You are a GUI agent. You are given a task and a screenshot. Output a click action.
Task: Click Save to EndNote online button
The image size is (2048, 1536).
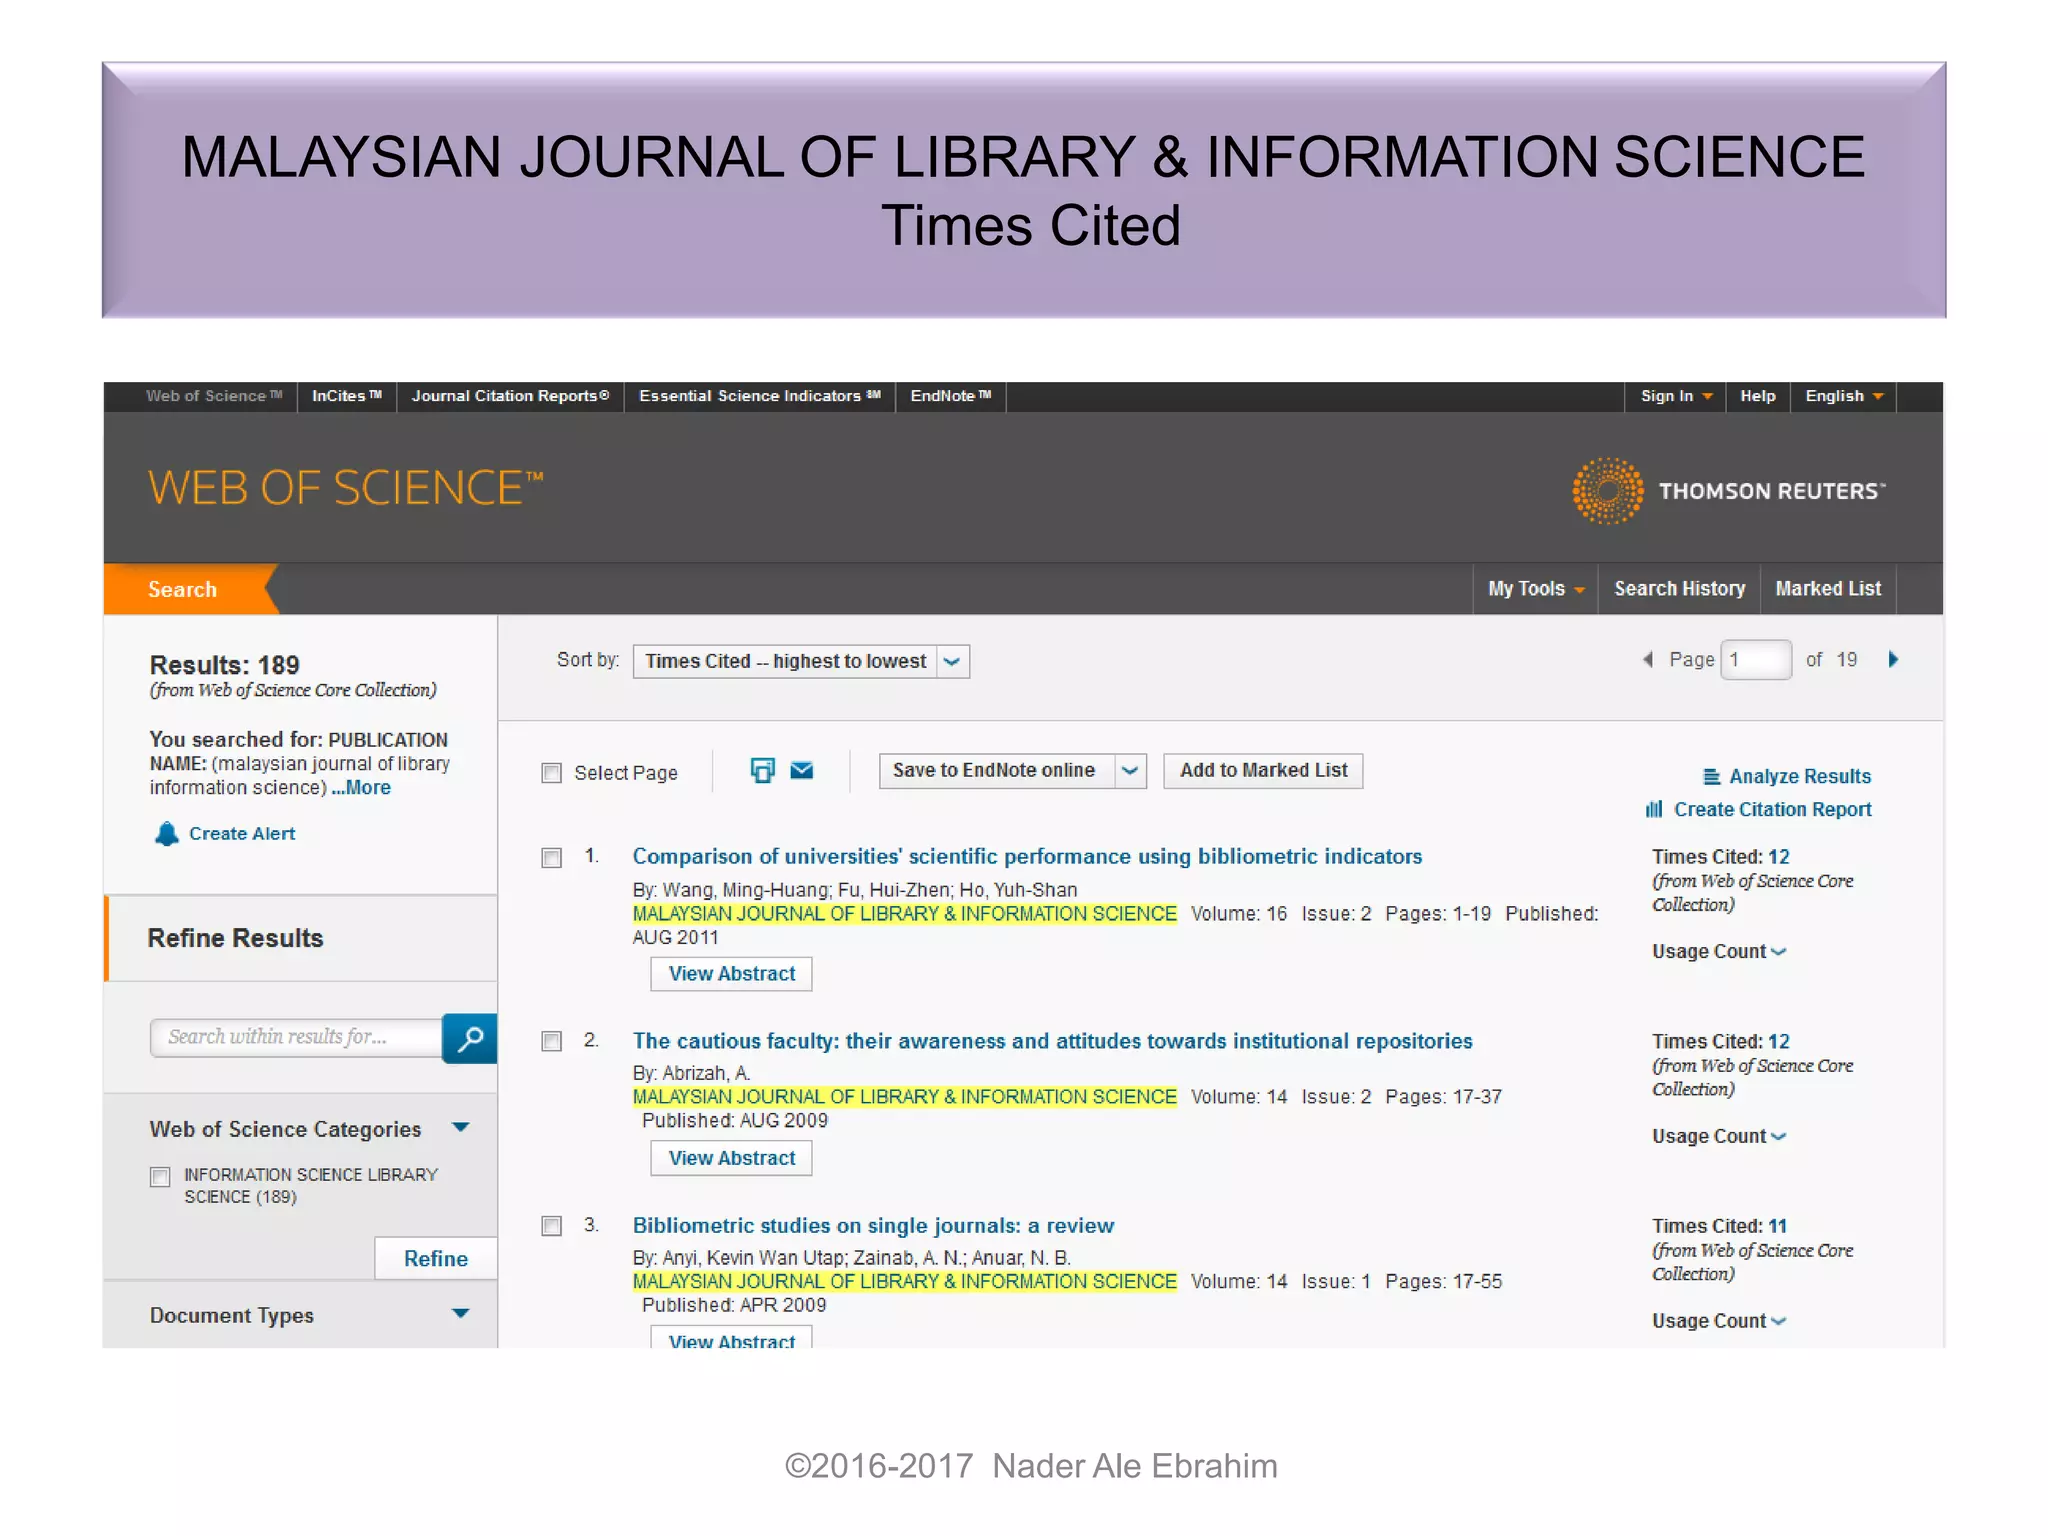pos(996,771)
